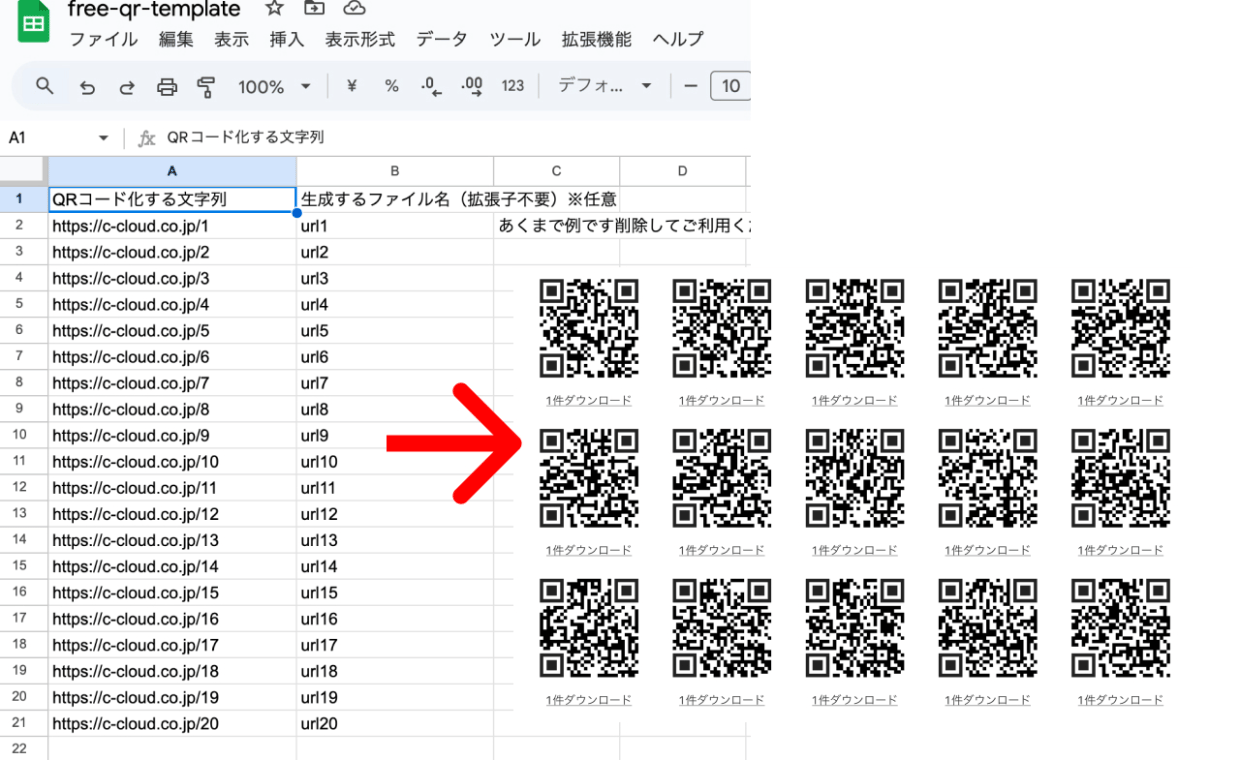Open the 123 number format menu
This screenshot has height=760, width=1240.
513,86
